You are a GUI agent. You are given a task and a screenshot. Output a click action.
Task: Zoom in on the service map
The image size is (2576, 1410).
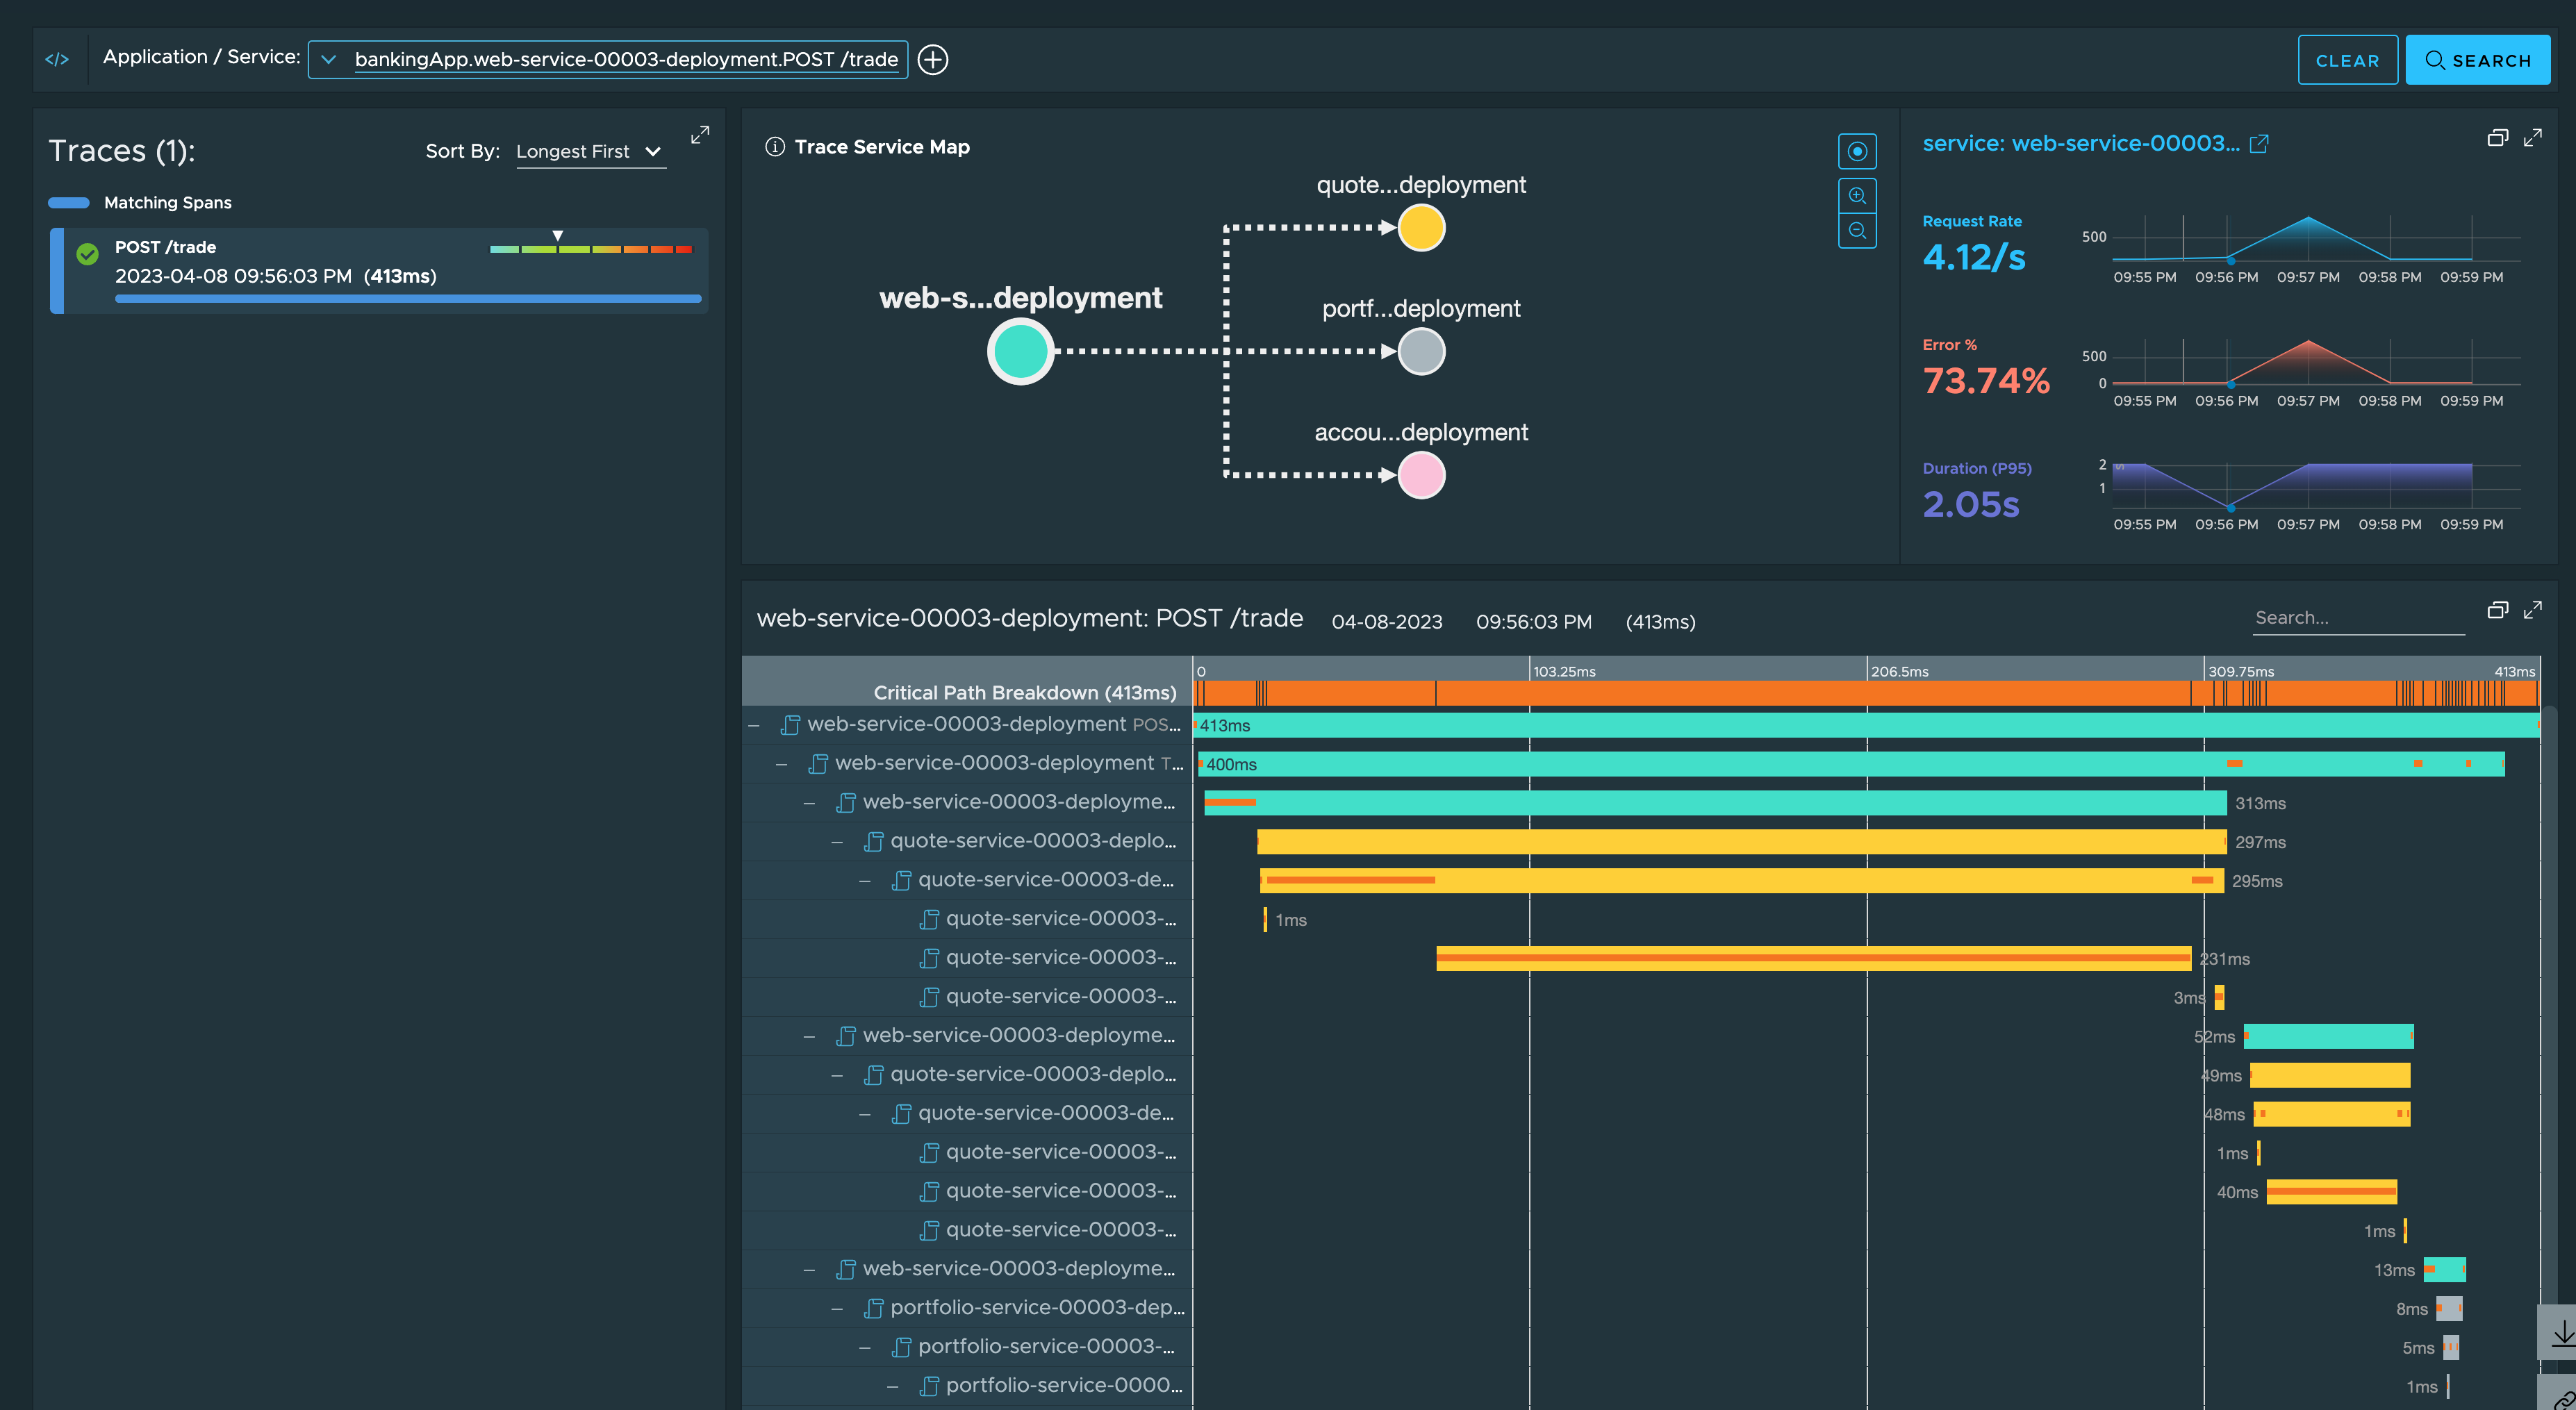pos(1856,196)
